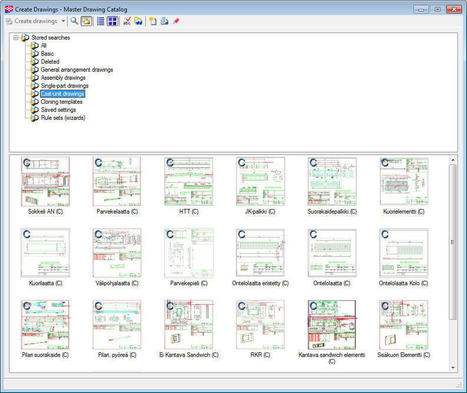Click the Create drawings button
The height and width of the screenshot is (393, 467).
[x=32, y=21]
